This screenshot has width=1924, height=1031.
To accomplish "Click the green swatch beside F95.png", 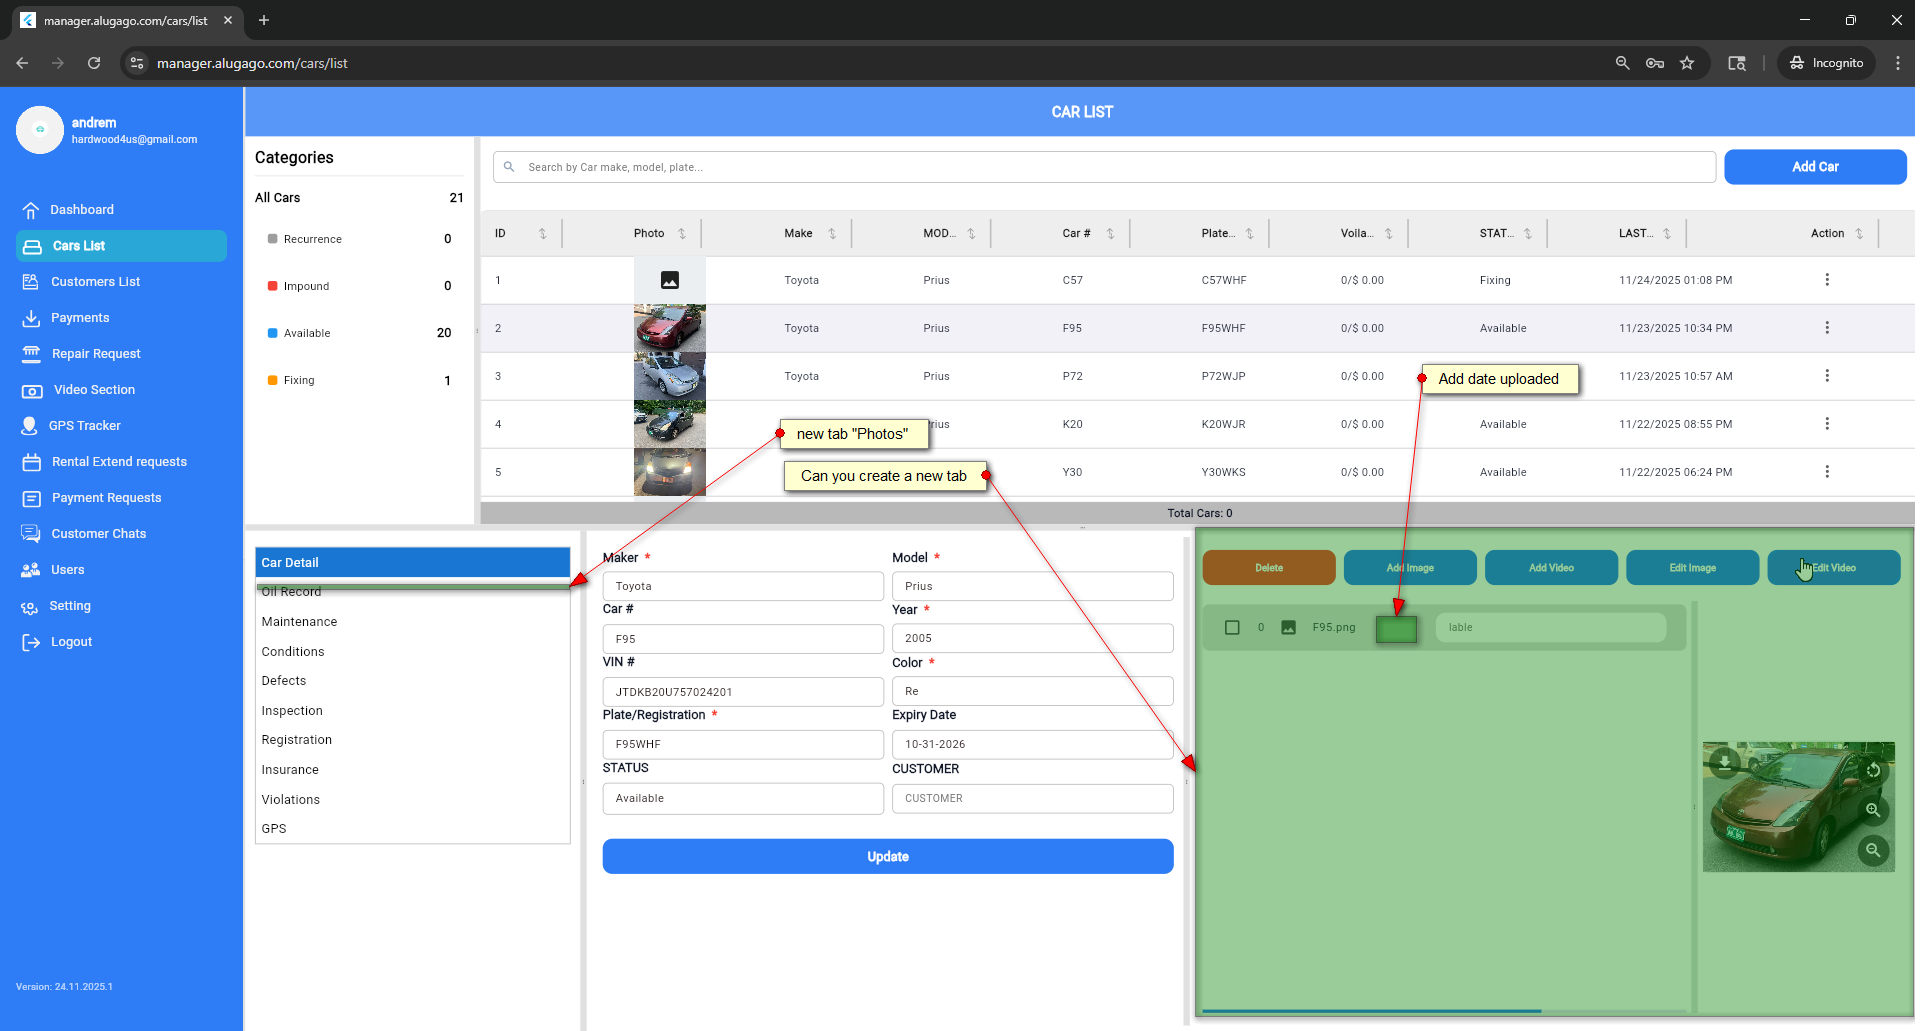I will coord(1396,629).
